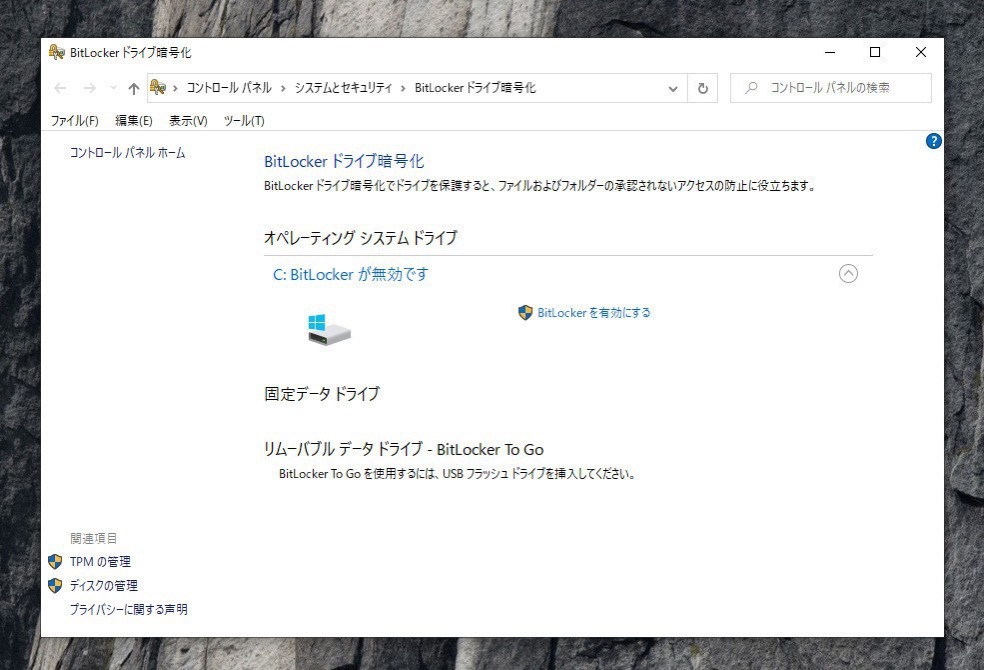Open the 編集(E) menu
The image size is (984, 670).
[134, 120]
